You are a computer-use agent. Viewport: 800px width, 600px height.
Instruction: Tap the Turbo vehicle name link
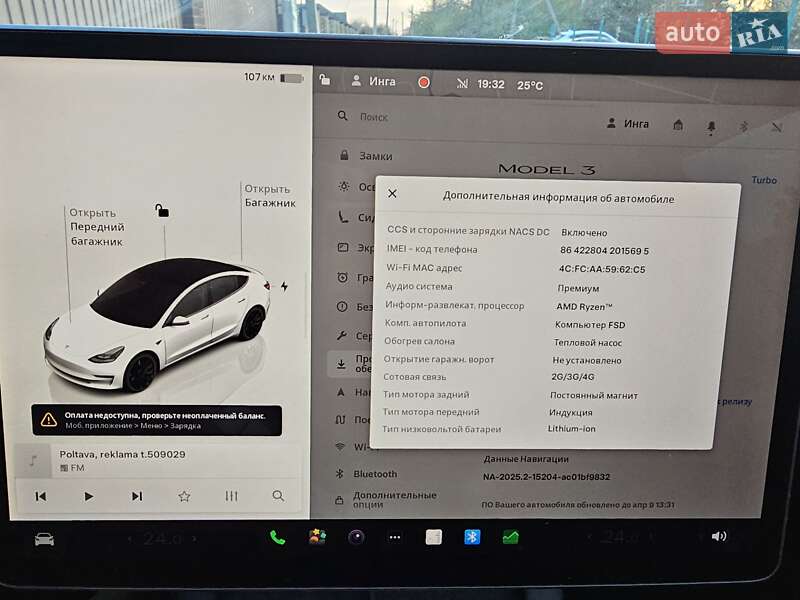coord(764,180)
